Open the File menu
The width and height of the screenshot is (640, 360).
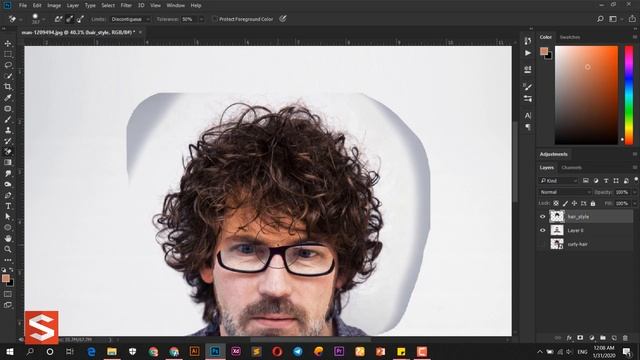point(22,5)
